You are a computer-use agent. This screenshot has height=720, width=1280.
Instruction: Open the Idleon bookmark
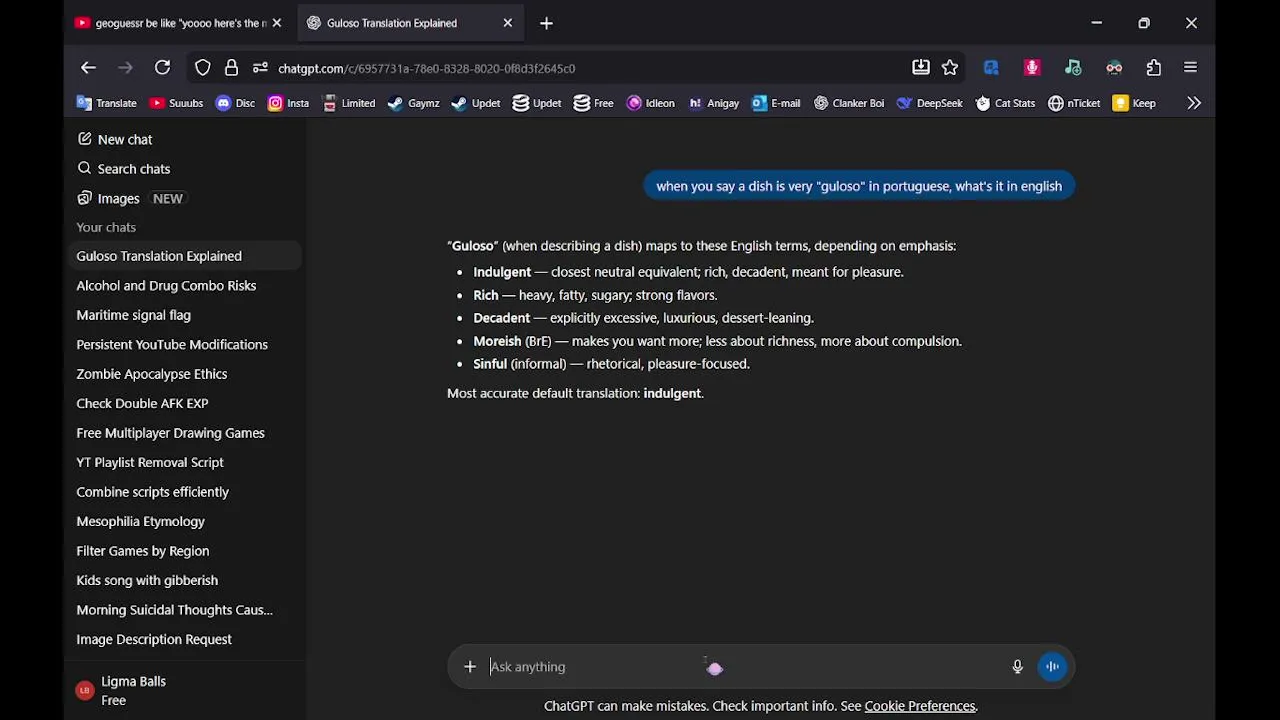[x=650, y=103]
